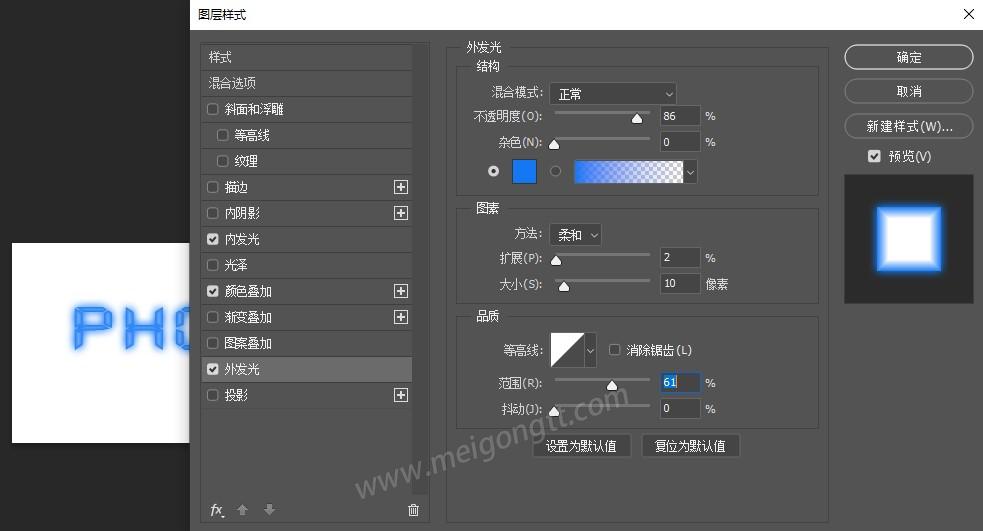Image resolution: width=983 pixels, height=531 pixels.
Task: Open the 方法 dropdown showing 柔和
Action: pos(575,235)
